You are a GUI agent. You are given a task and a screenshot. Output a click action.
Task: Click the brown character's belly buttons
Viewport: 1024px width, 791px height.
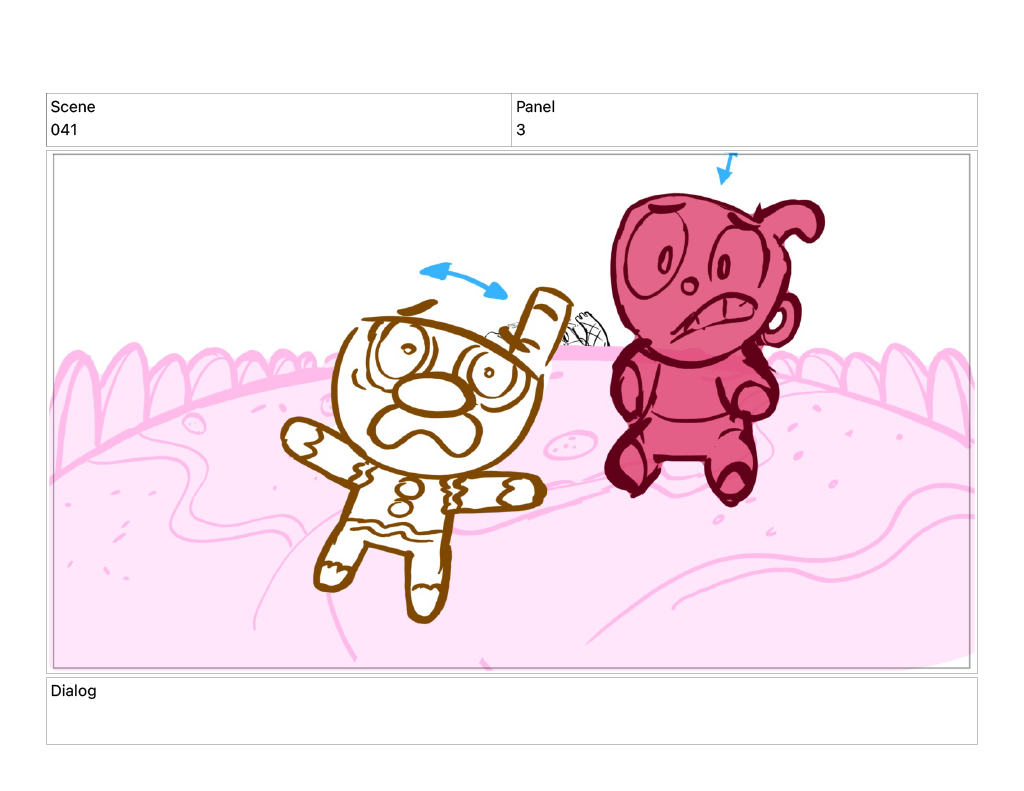408,493
